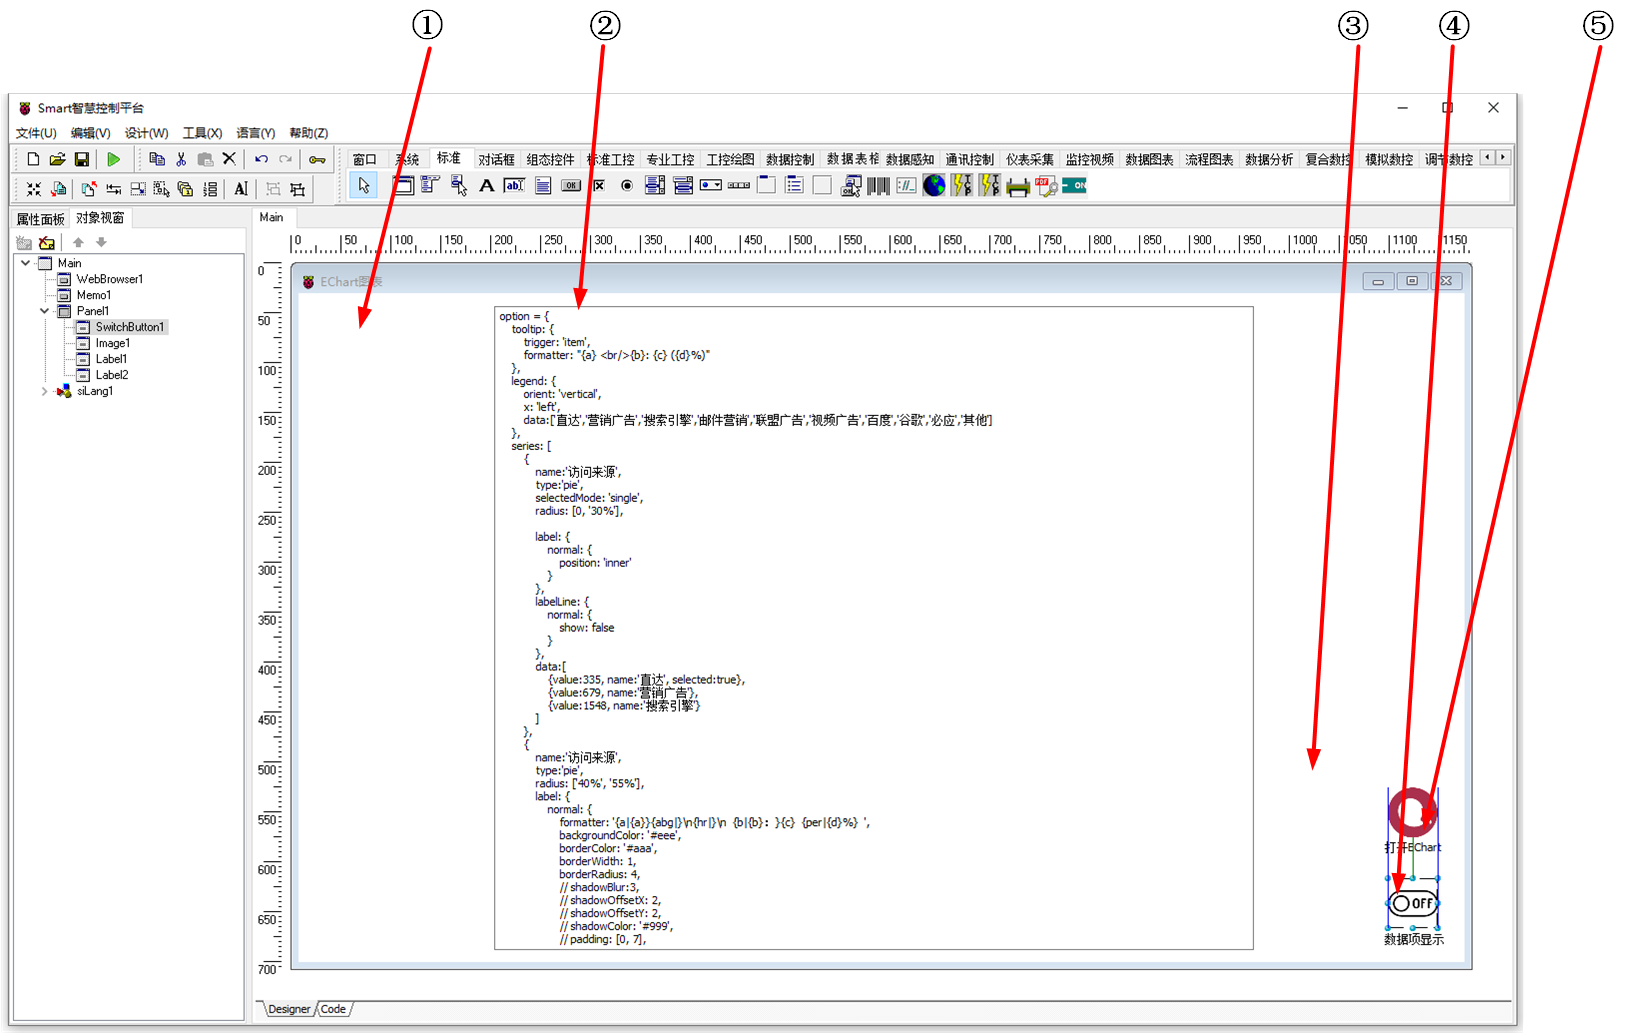The image size is (1631, 1034).
Task: Open the 数据图表 component tab
Action: (x=1149, y=159)
